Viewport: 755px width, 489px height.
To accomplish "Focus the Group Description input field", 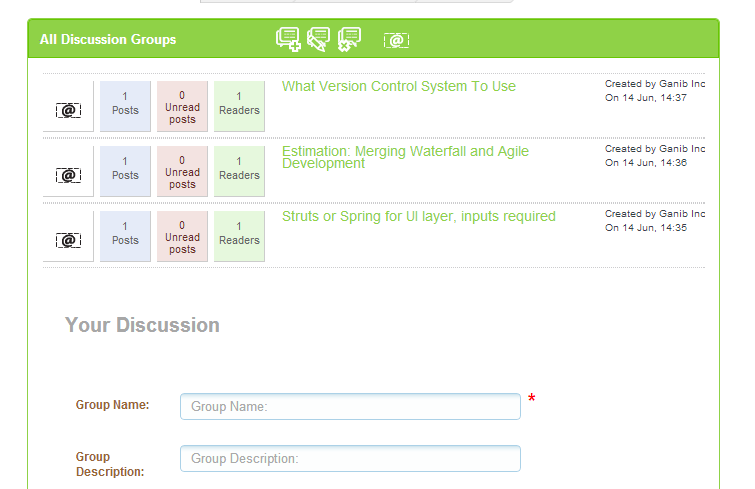I will pos(350,459).
